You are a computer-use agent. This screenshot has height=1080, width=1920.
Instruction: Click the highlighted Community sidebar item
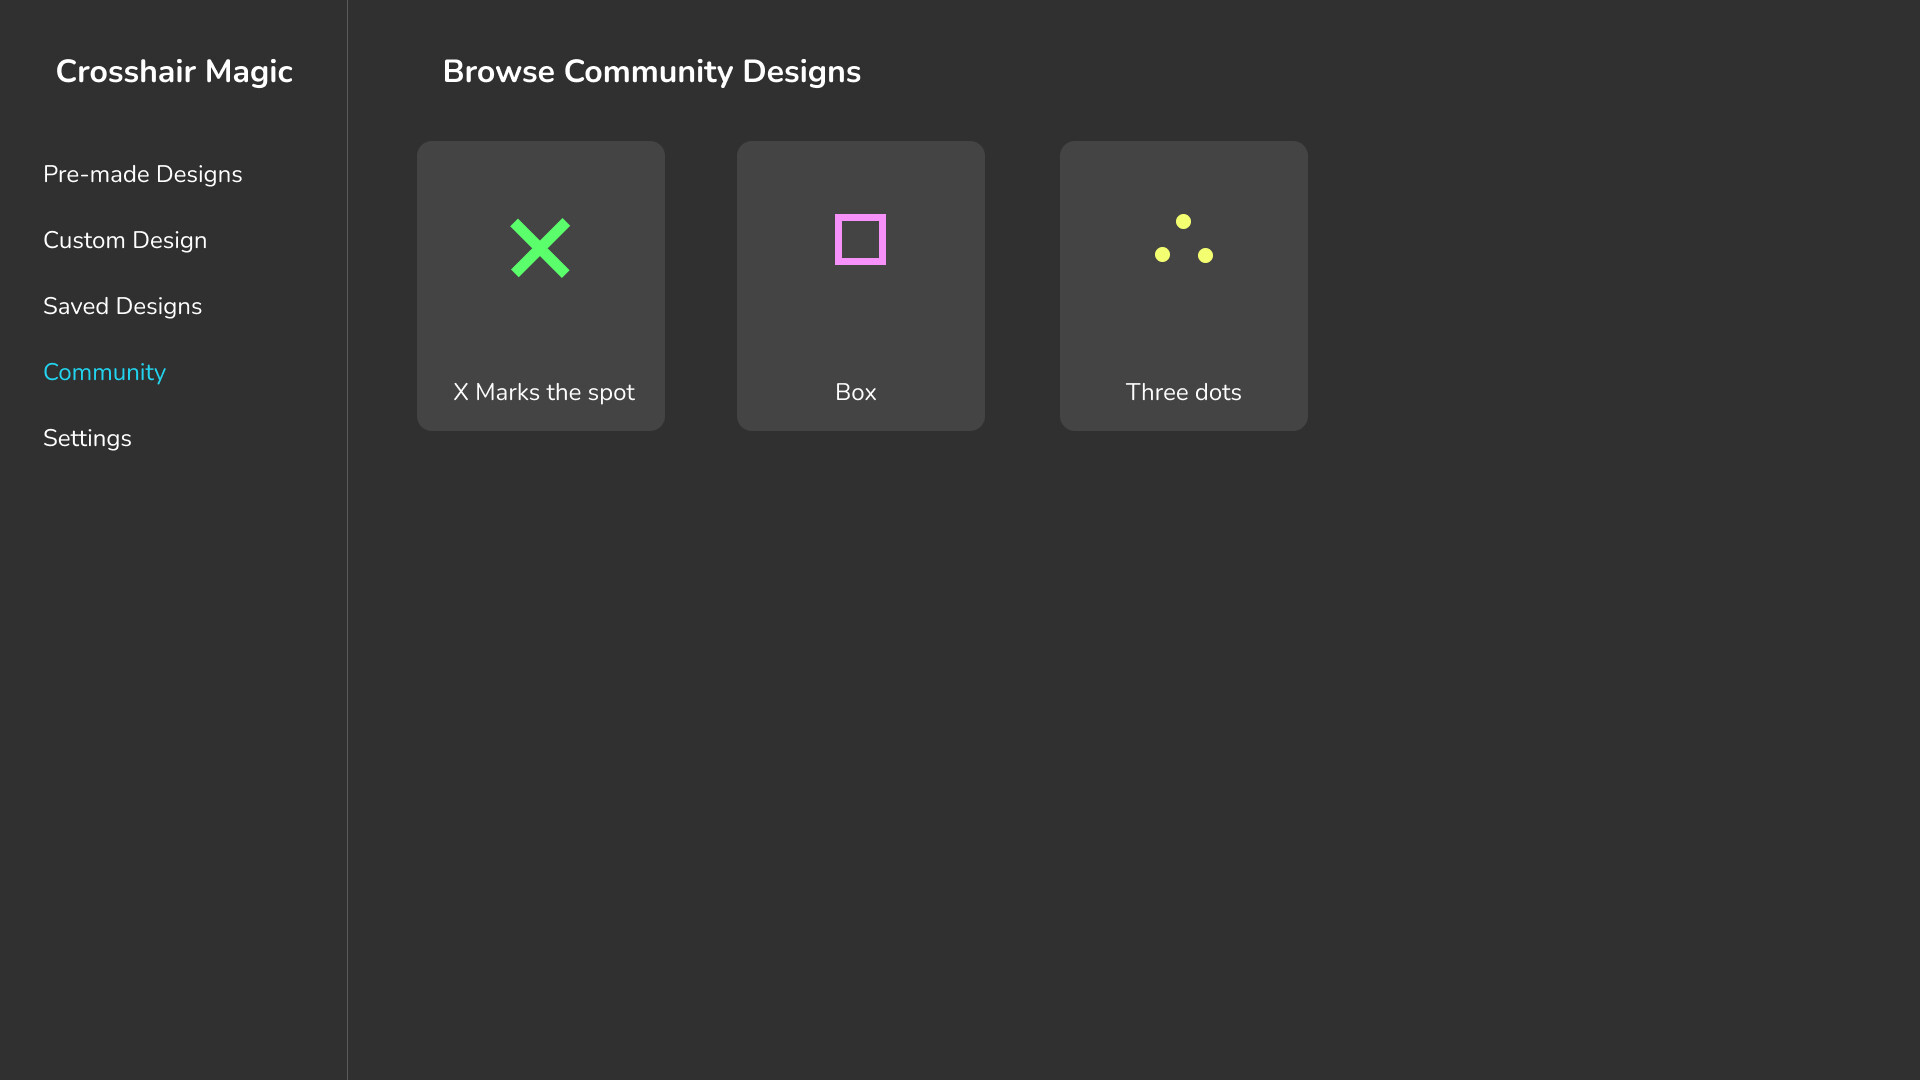[x=104, y=372]
